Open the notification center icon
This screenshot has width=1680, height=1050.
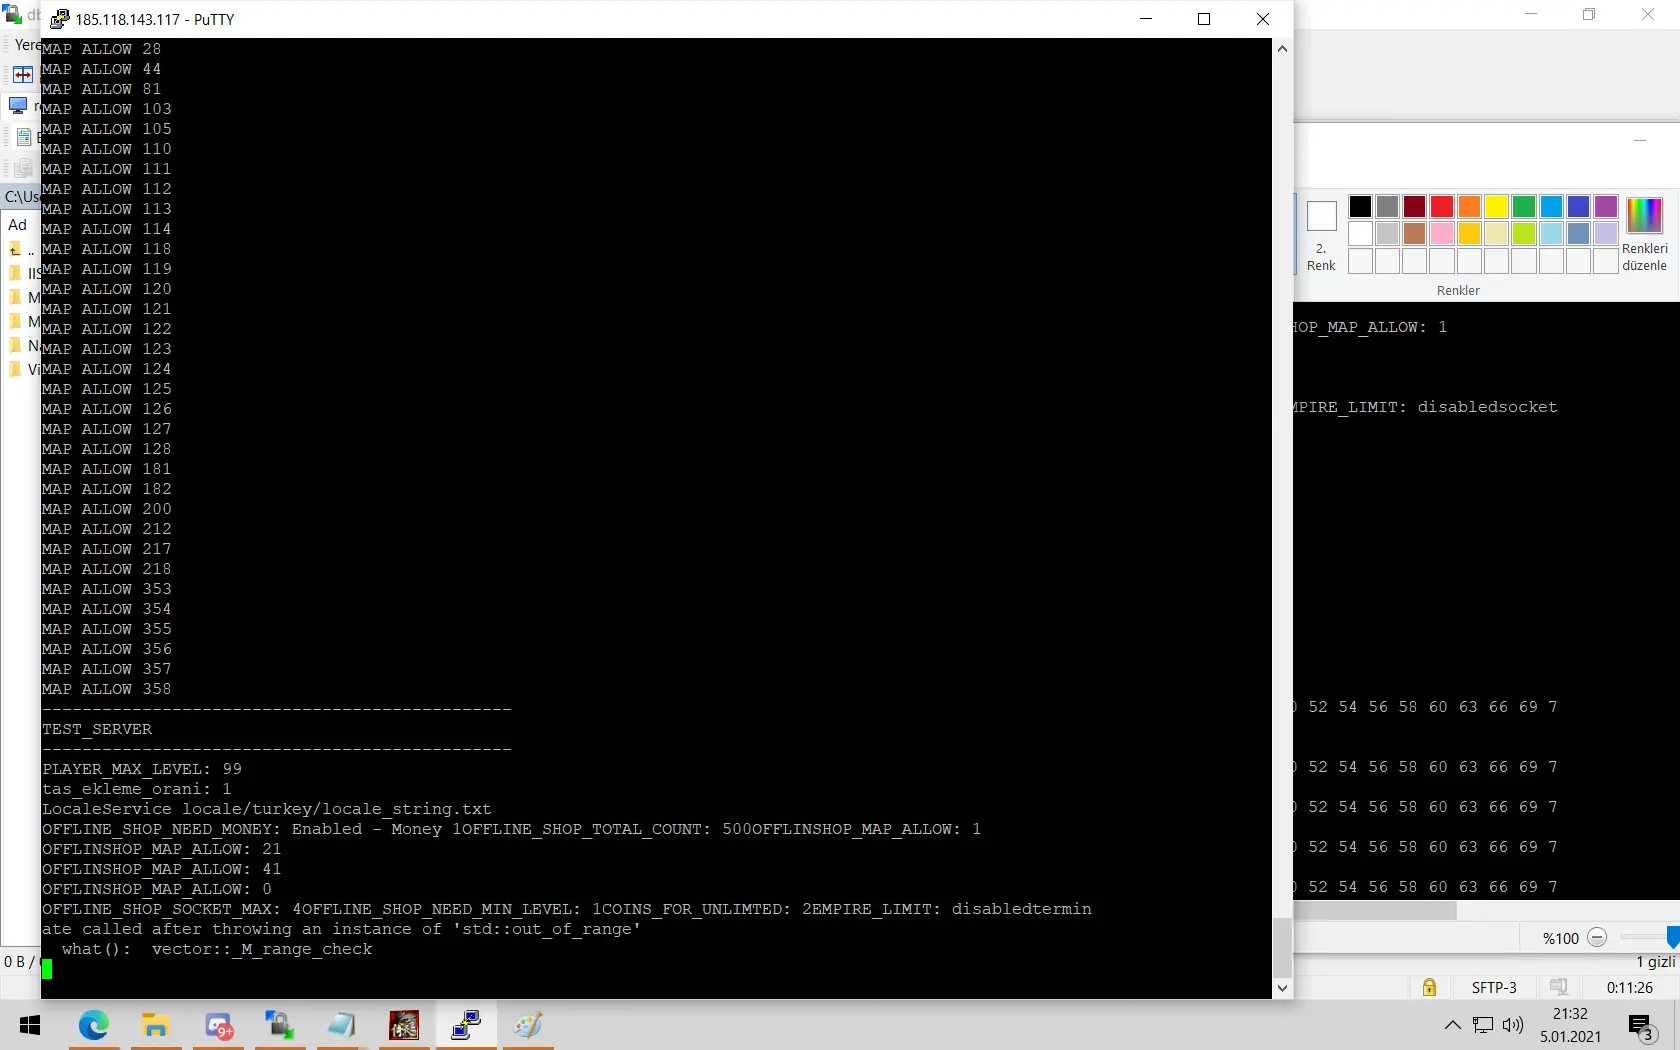pos(1640,1026)
